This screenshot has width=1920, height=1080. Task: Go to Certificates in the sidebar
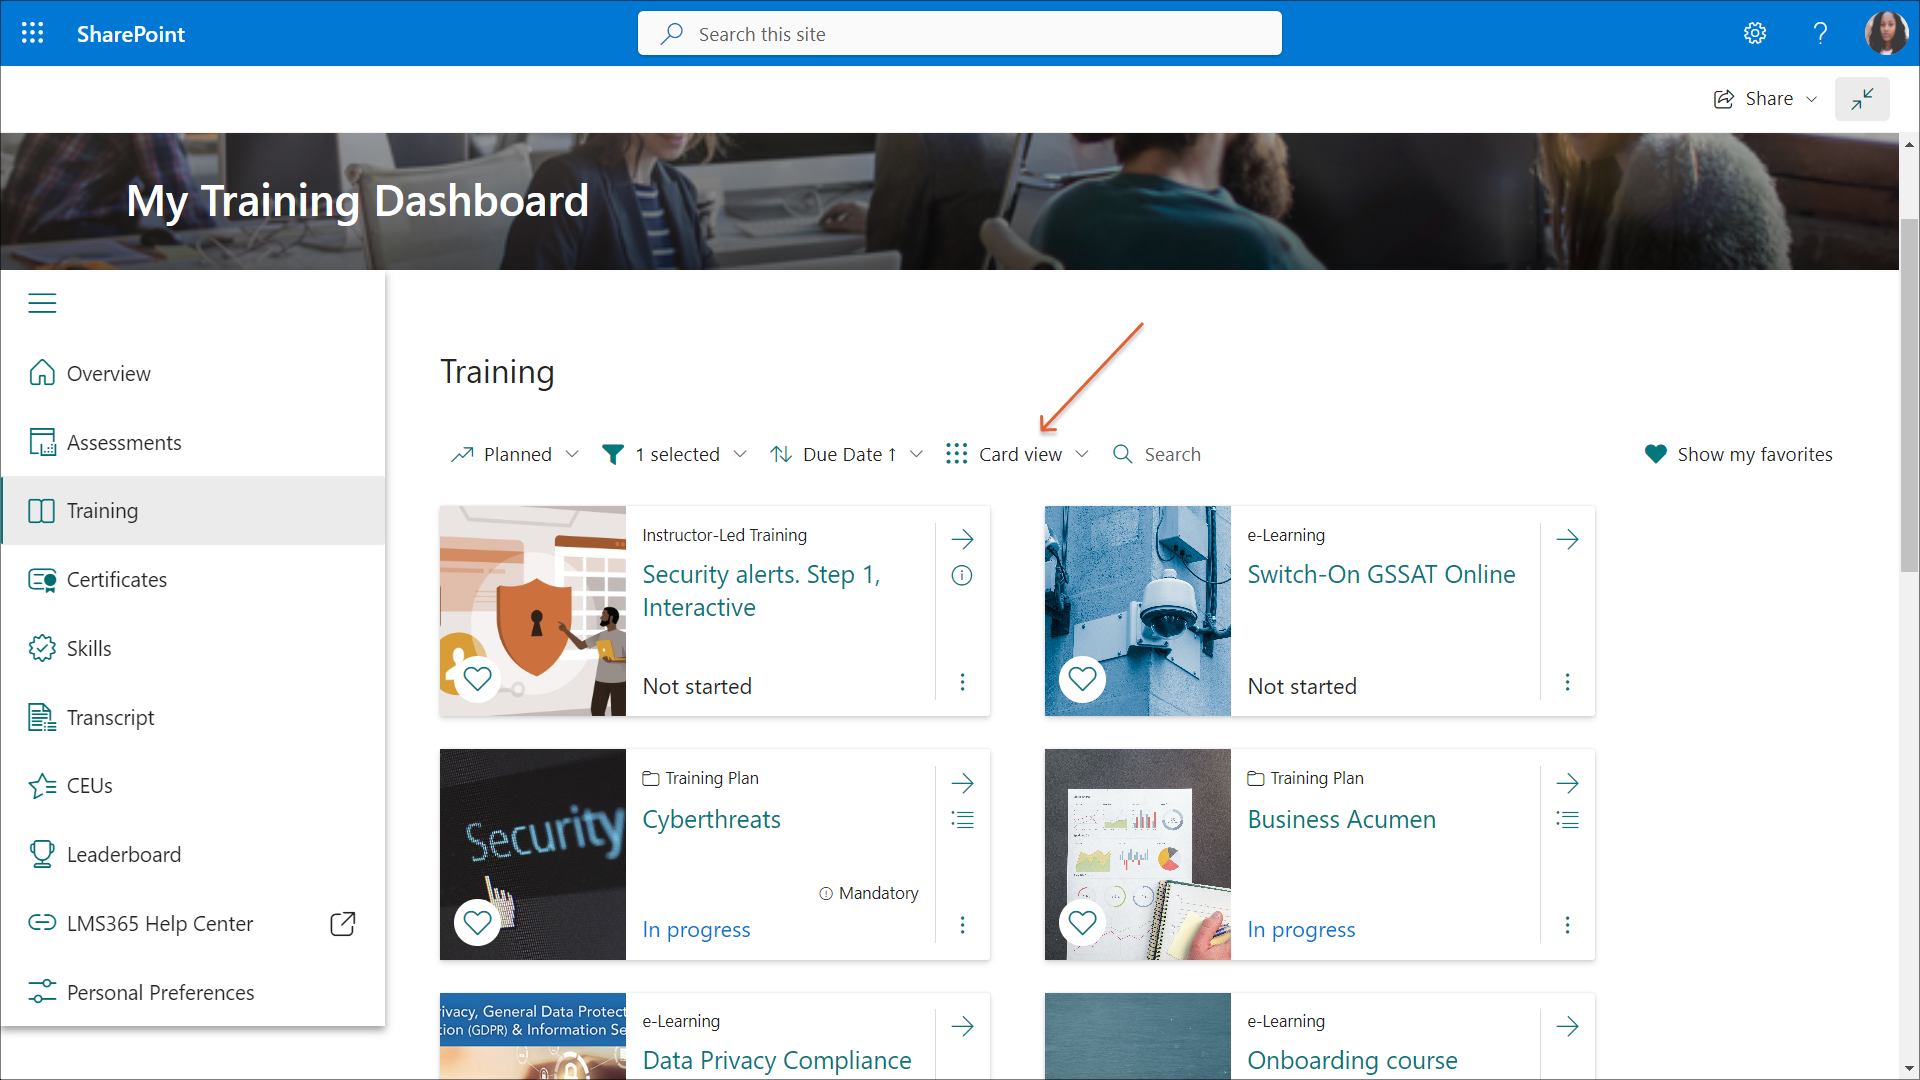click(x=116, y=580)
